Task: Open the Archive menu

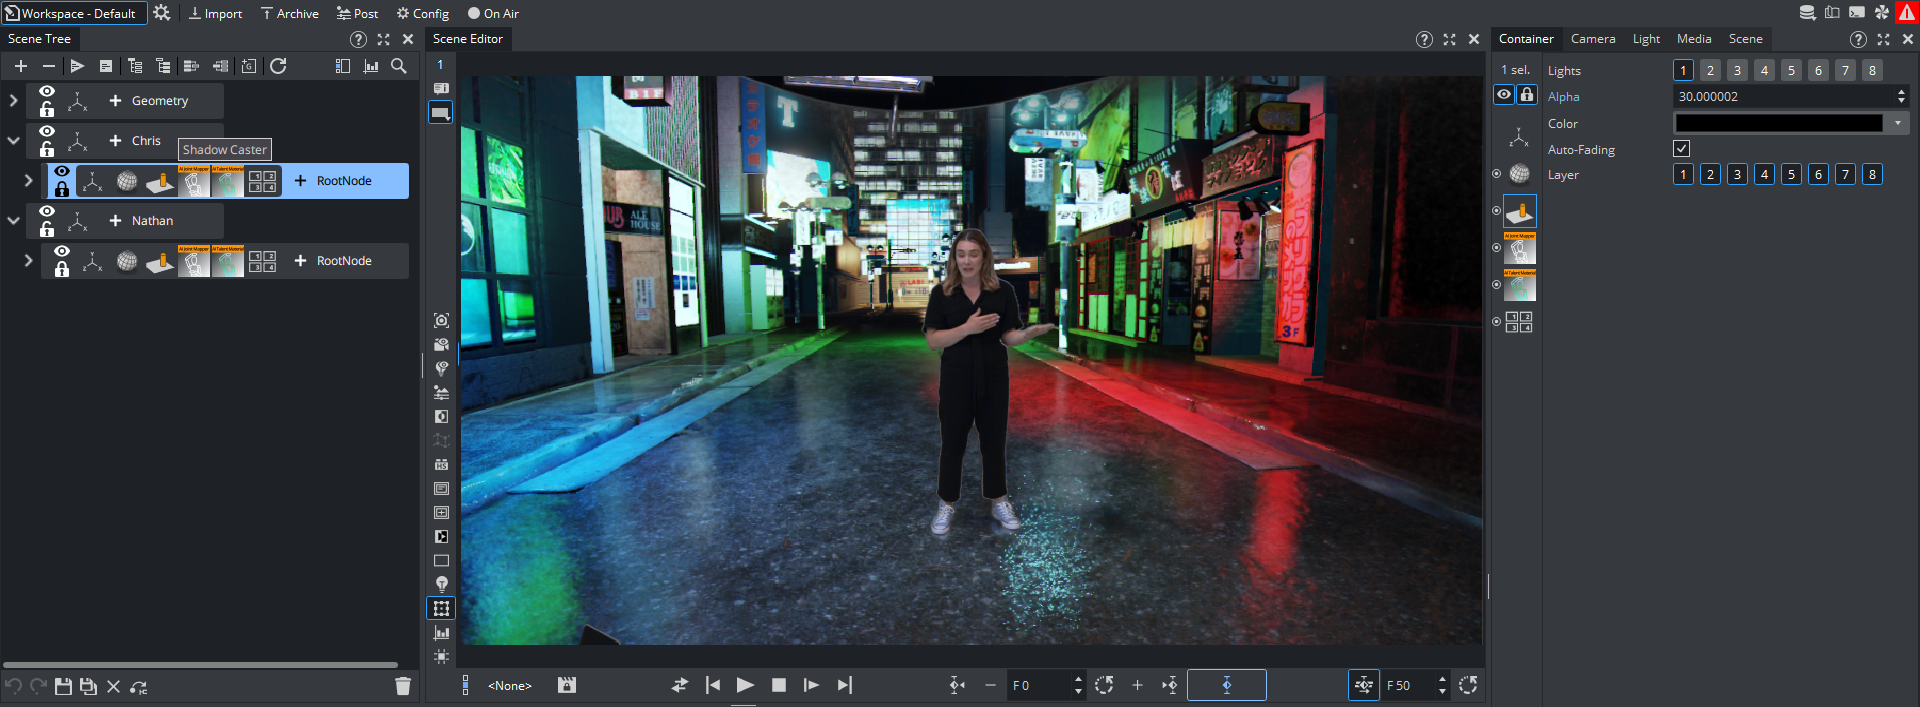Action: pyautogui.click(x=289, y=14)
